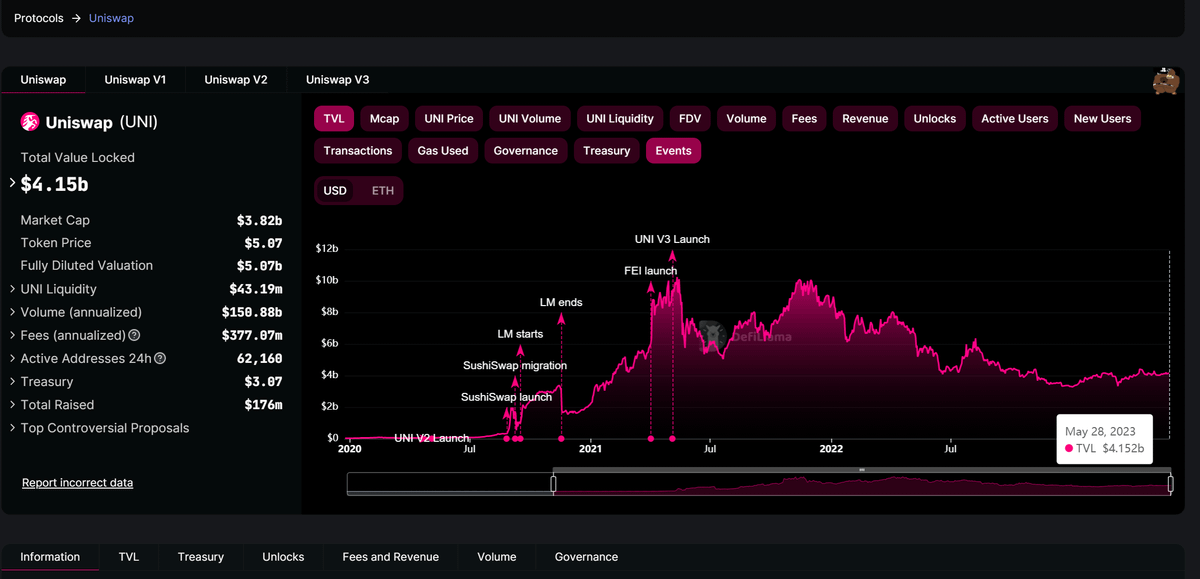Click the FEI launch event marker dot
The height and width of the screenshot is (579, 1200).
(651, 438)
